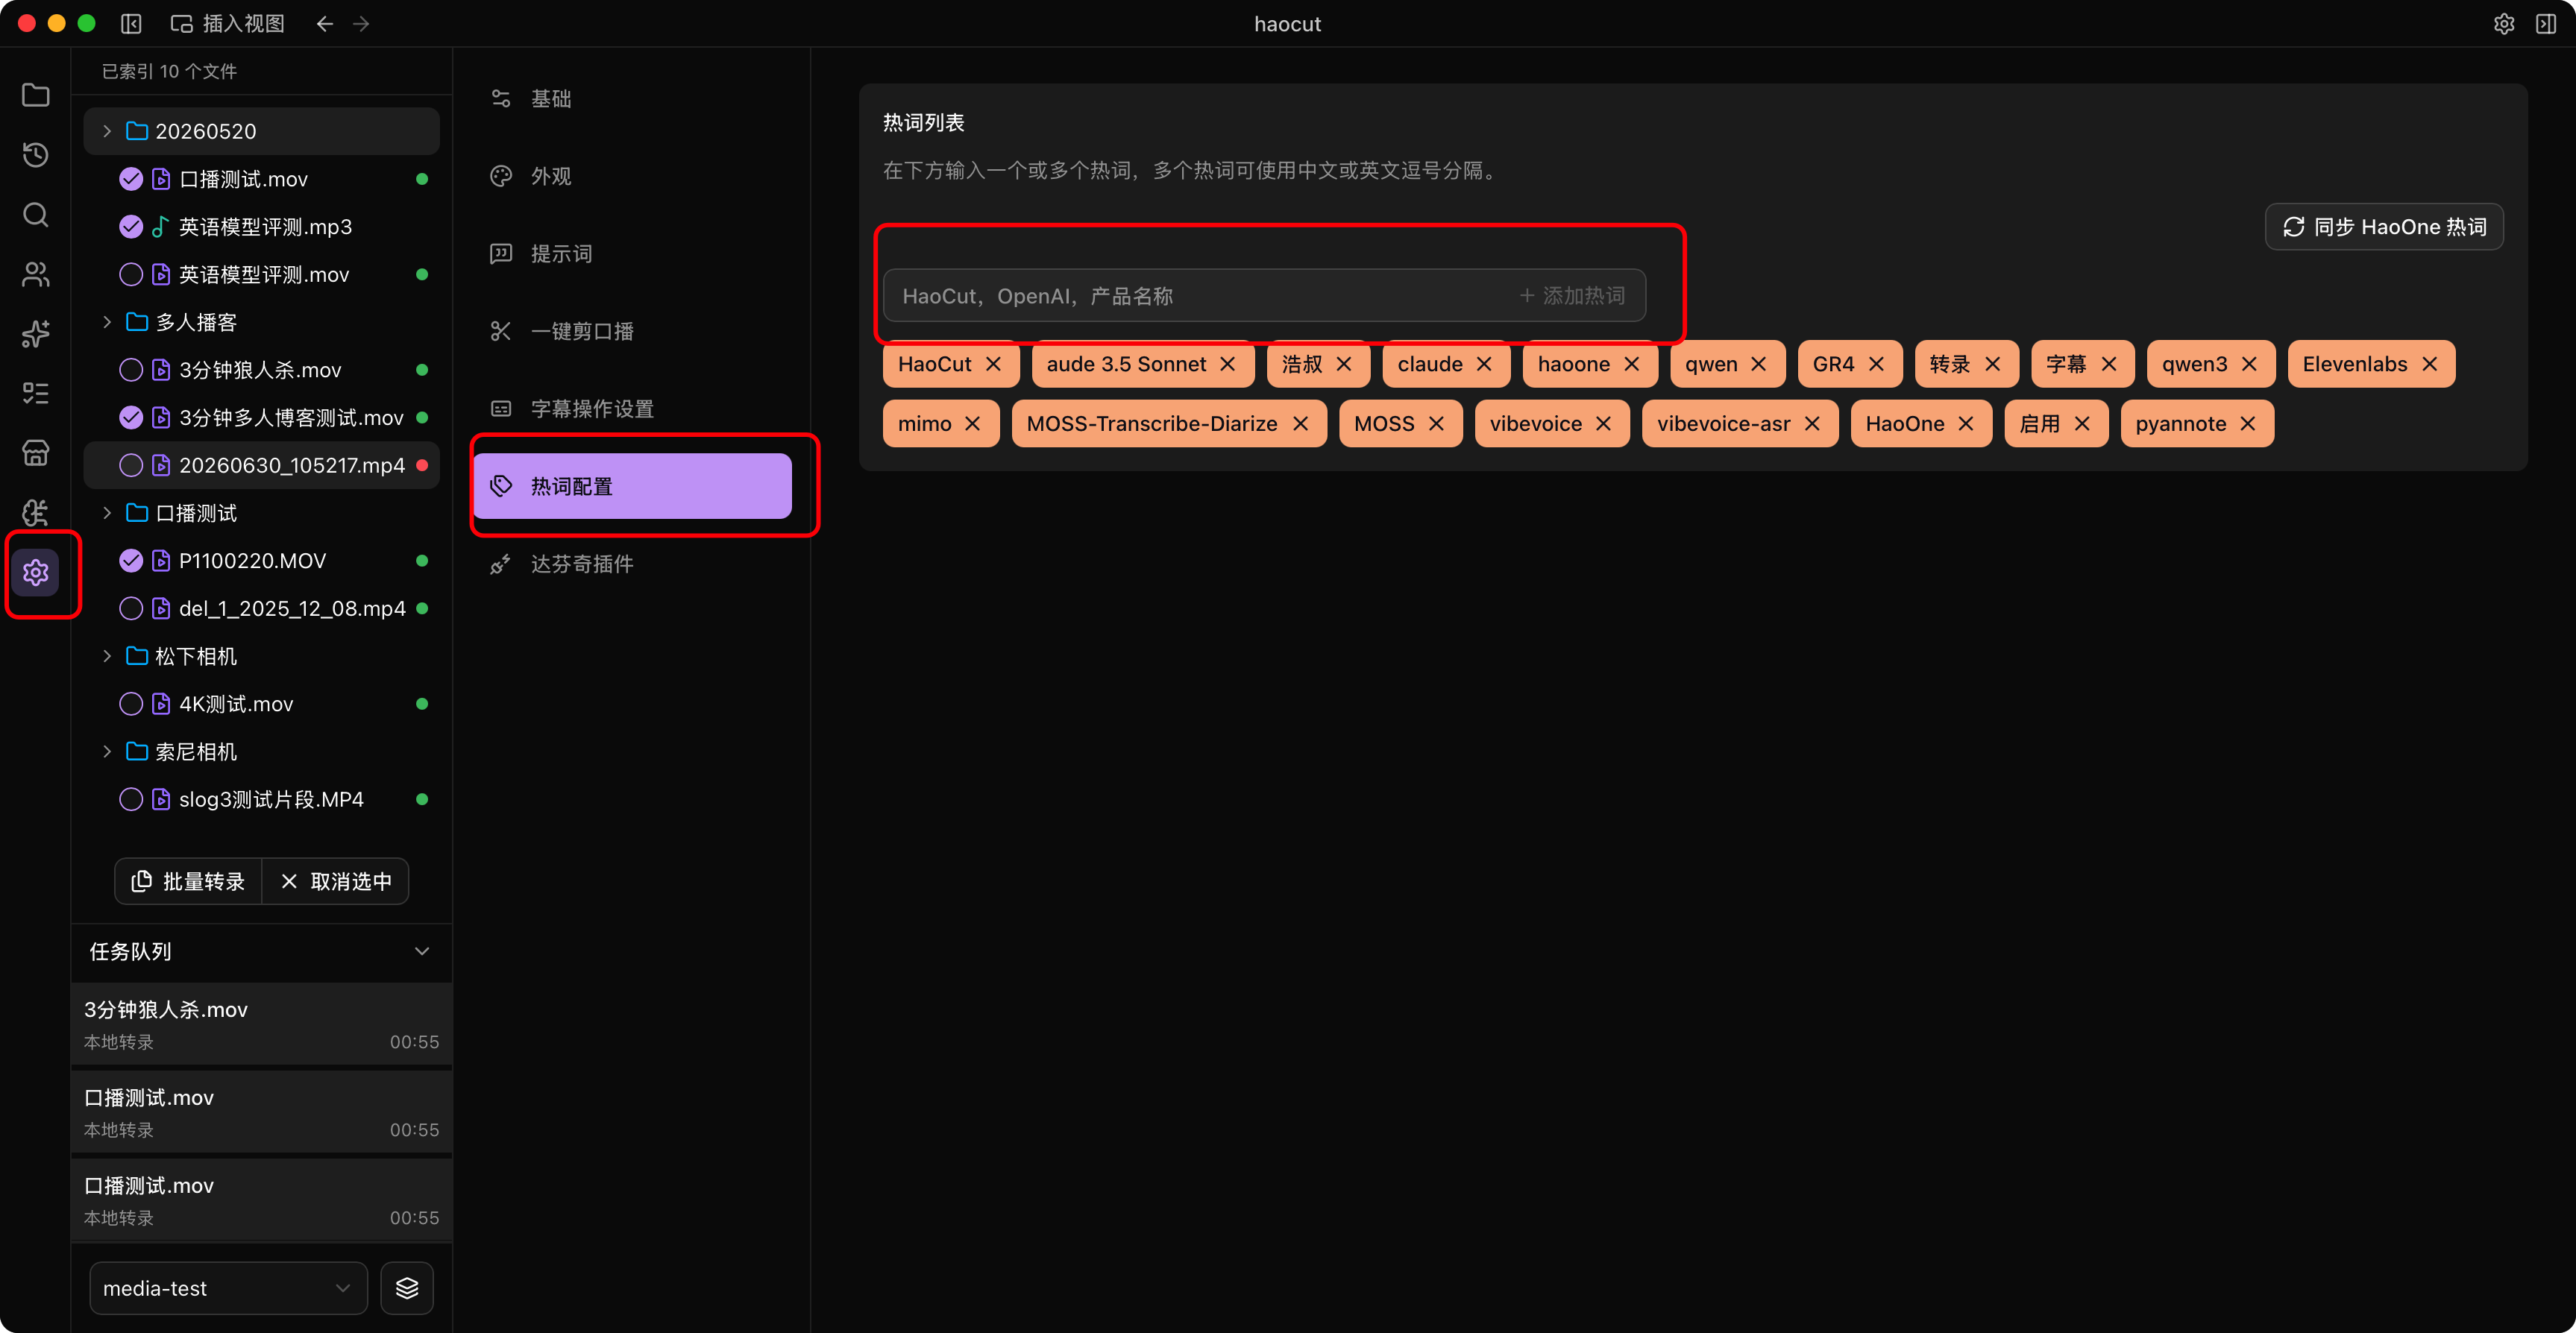Screen dimensions: 2576x1333
Task: Remove the MOSS-Transcribe-Diarize tag
Action: [1300, 424]
